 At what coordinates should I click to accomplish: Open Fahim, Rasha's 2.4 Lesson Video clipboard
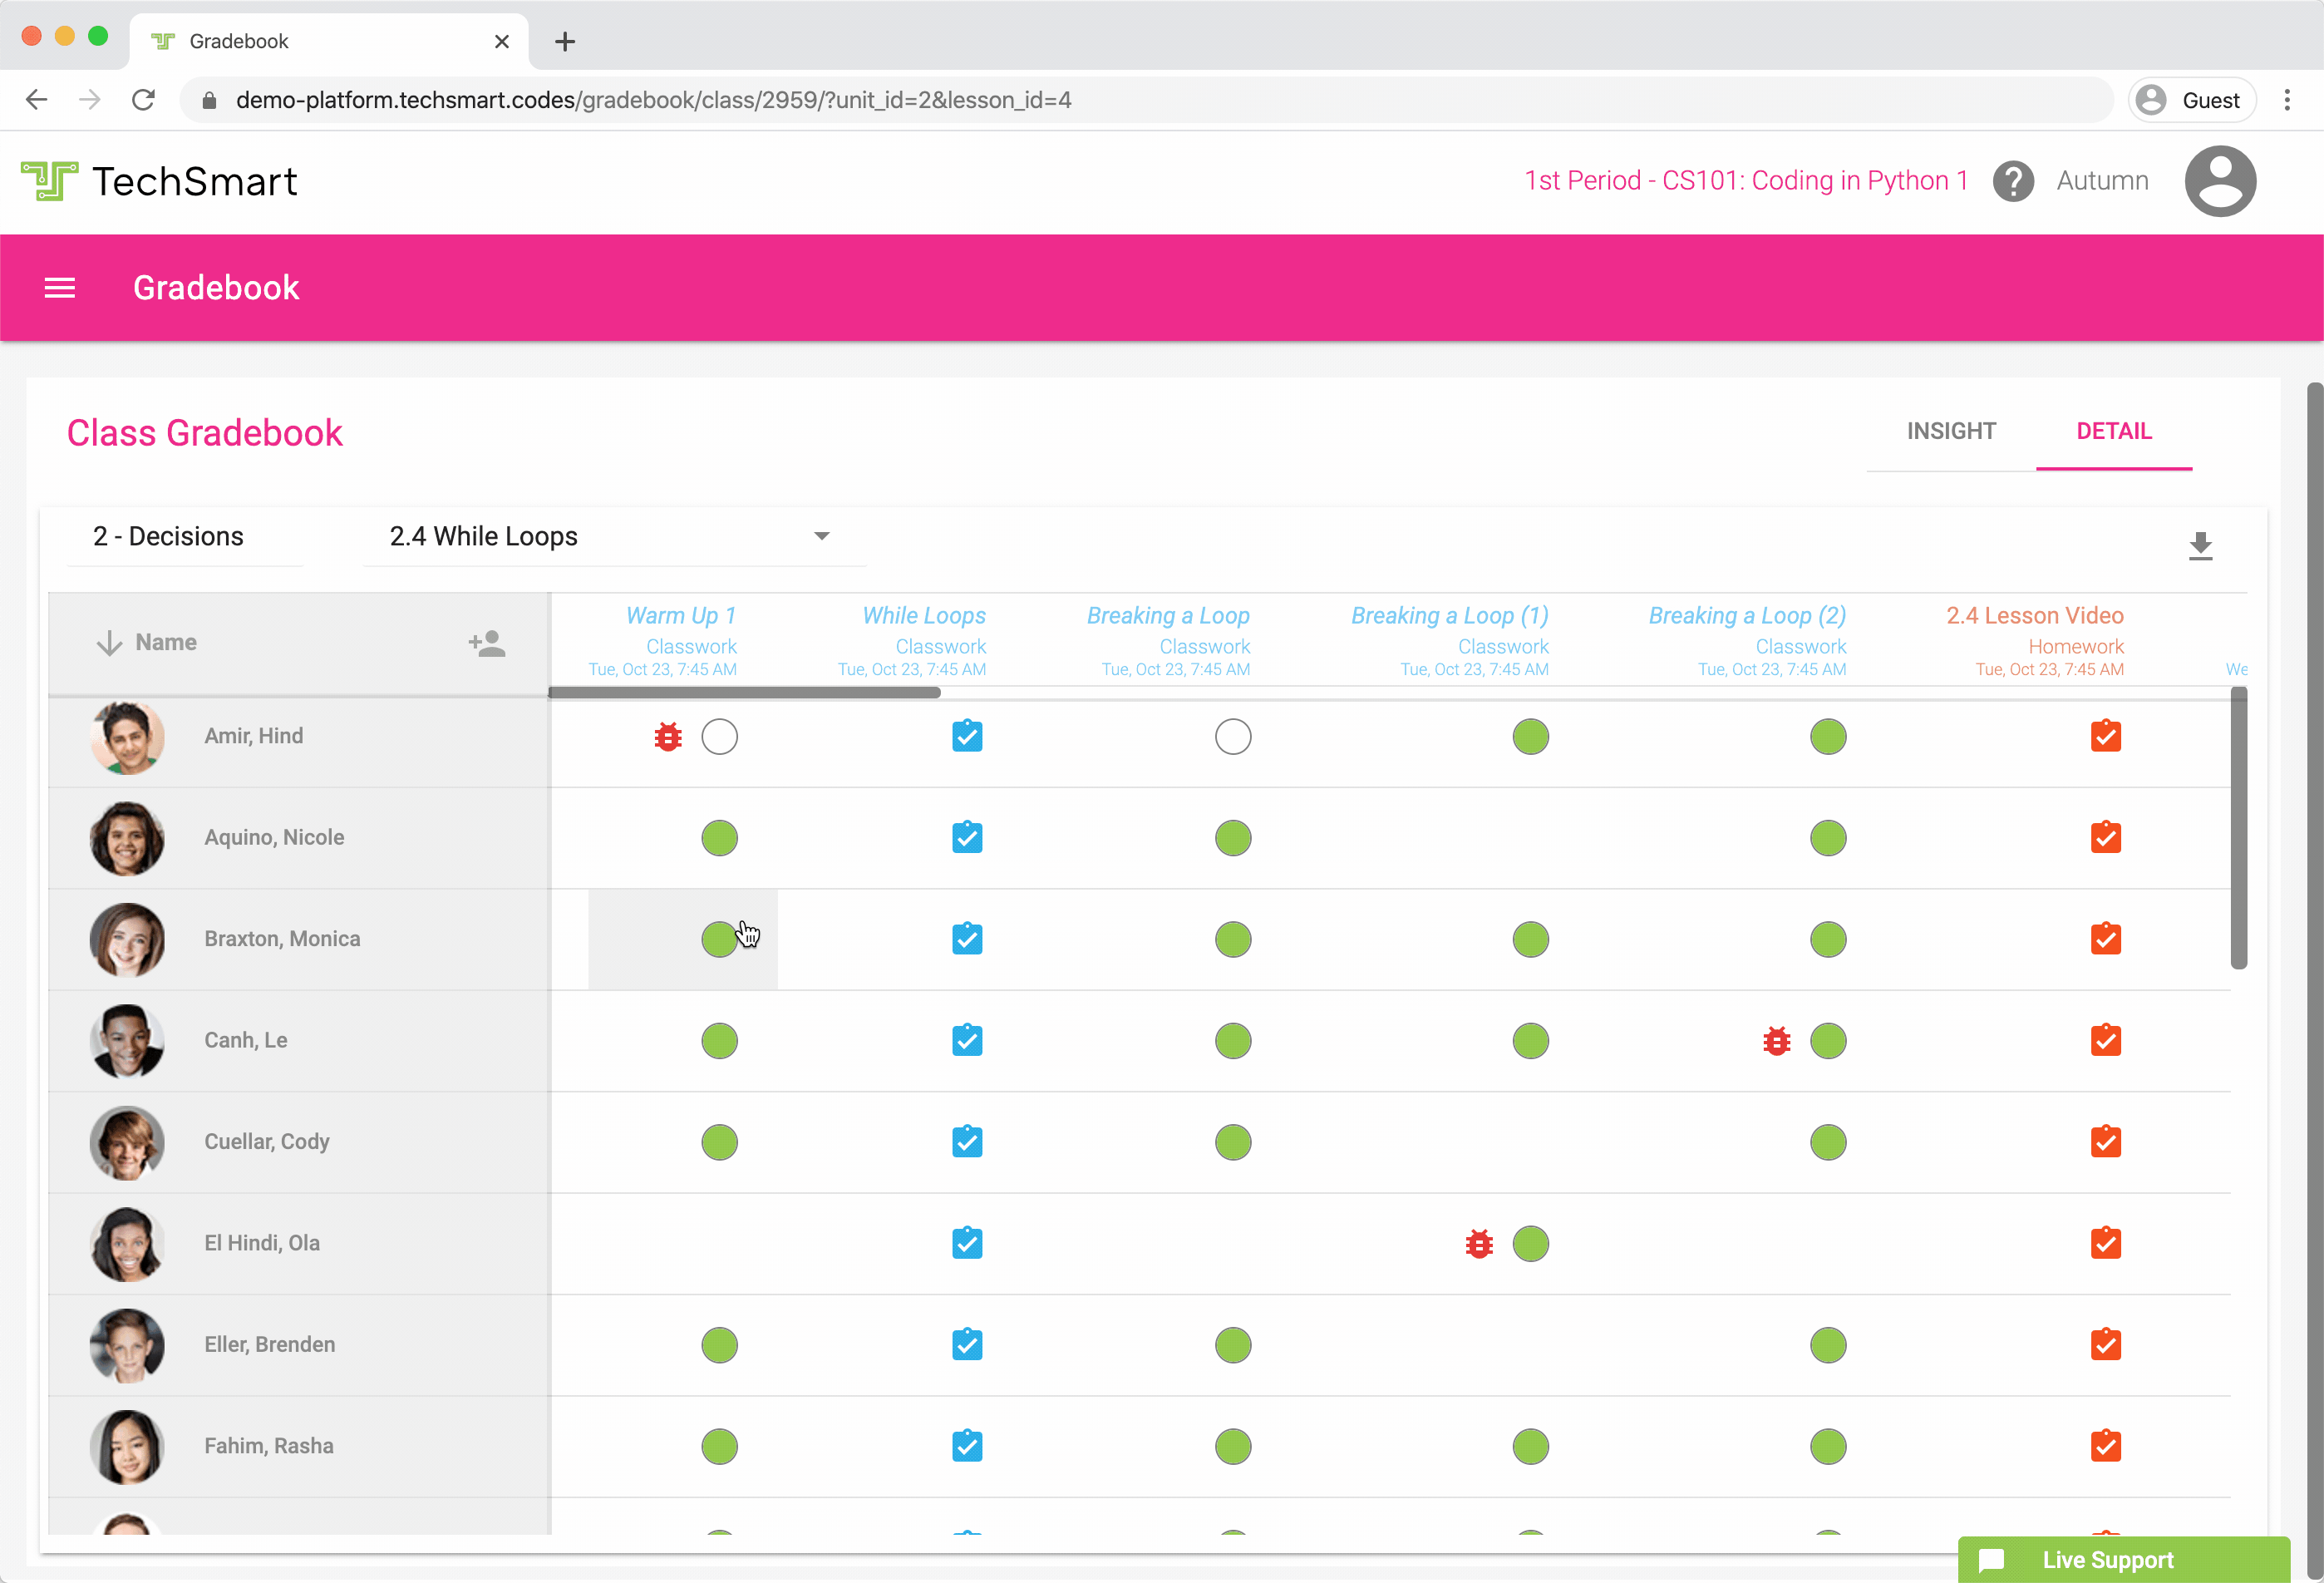2105,1445
